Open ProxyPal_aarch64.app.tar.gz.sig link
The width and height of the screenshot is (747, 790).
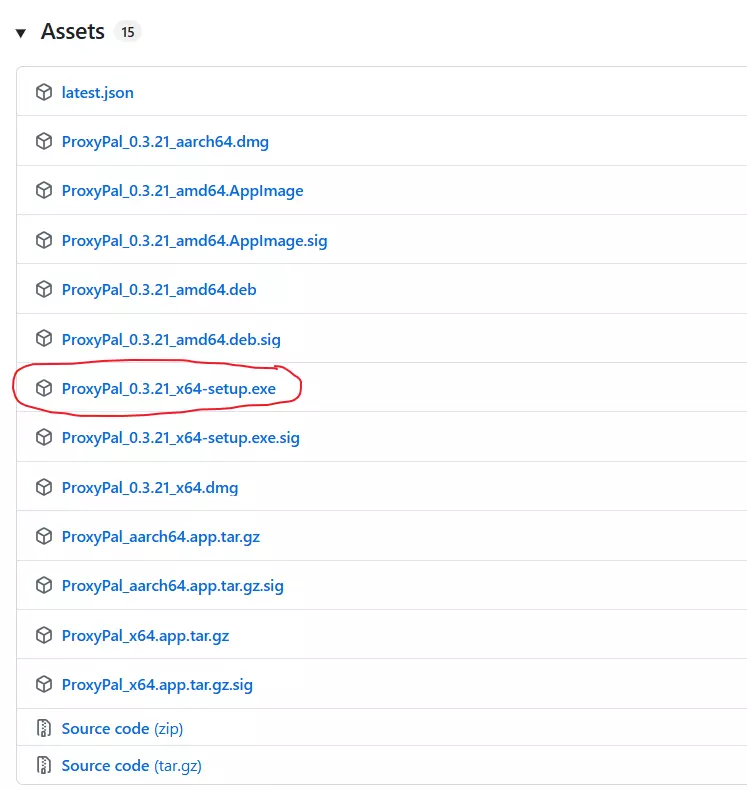(x=172, y=586)
